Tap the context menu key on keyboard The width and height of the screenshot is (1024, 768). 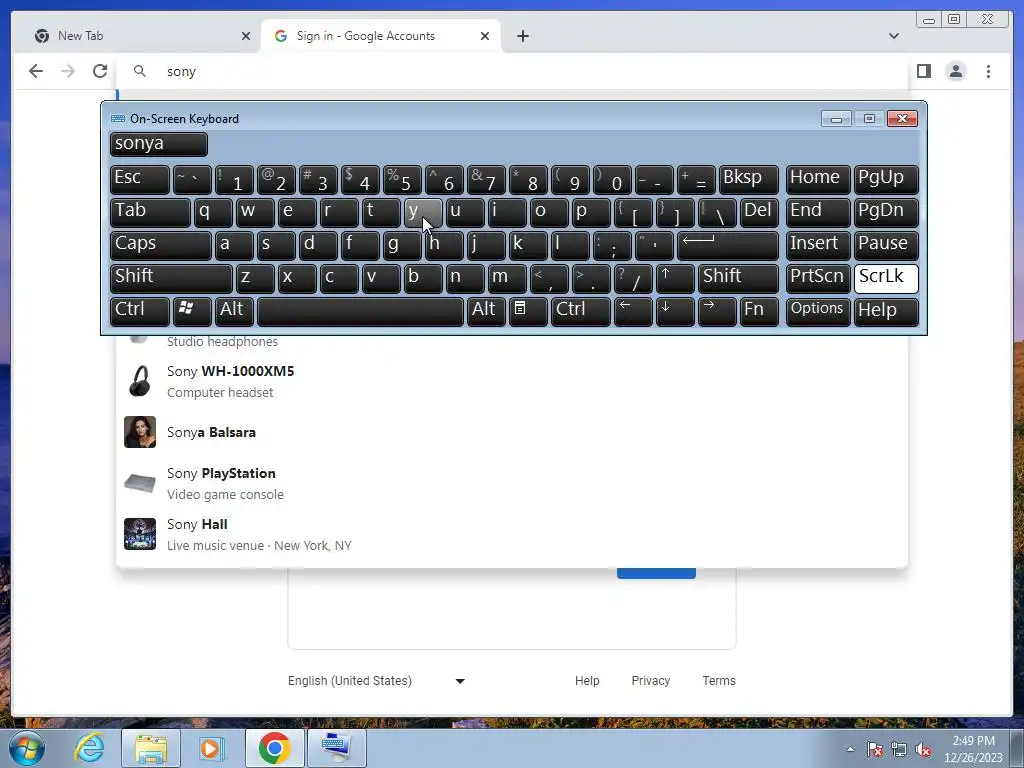[x=527, y=310]
